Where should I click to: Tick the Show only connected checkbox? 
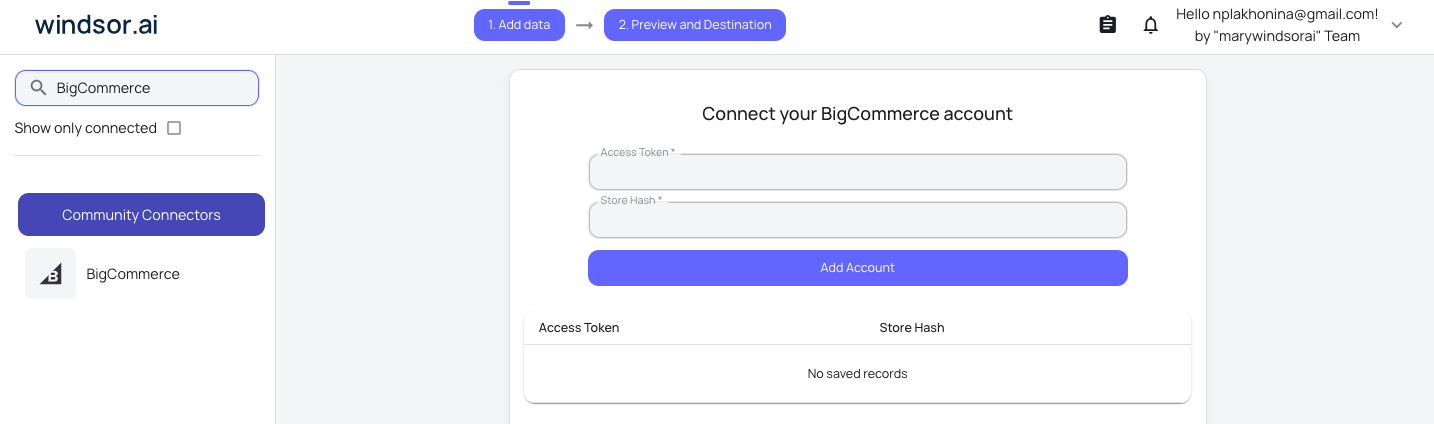(x=174, y=128)
